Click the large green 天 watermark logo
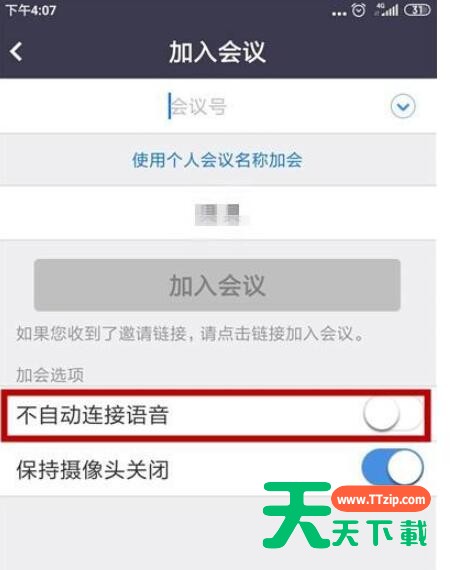 click(x=298, y=515)
